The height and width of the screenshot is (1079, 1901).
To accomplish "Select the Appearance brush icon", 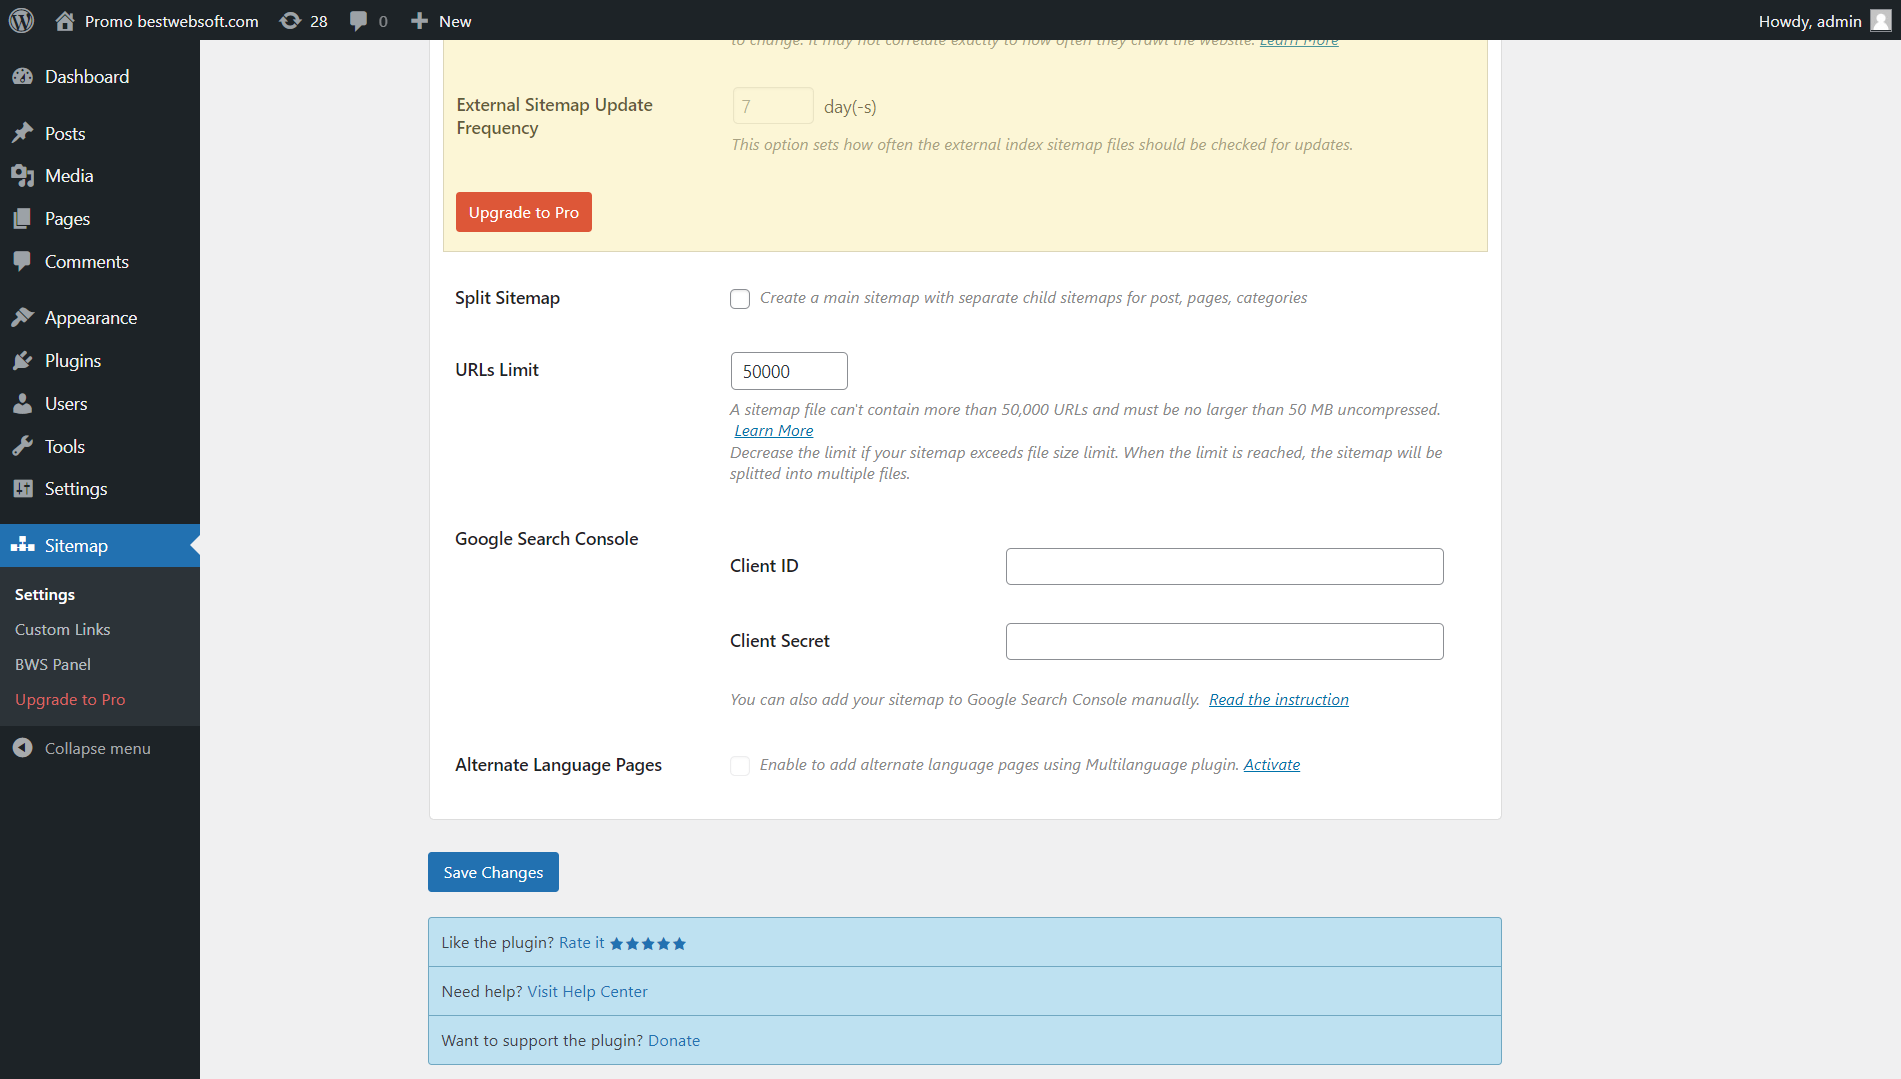I will (x=24, y=317).
